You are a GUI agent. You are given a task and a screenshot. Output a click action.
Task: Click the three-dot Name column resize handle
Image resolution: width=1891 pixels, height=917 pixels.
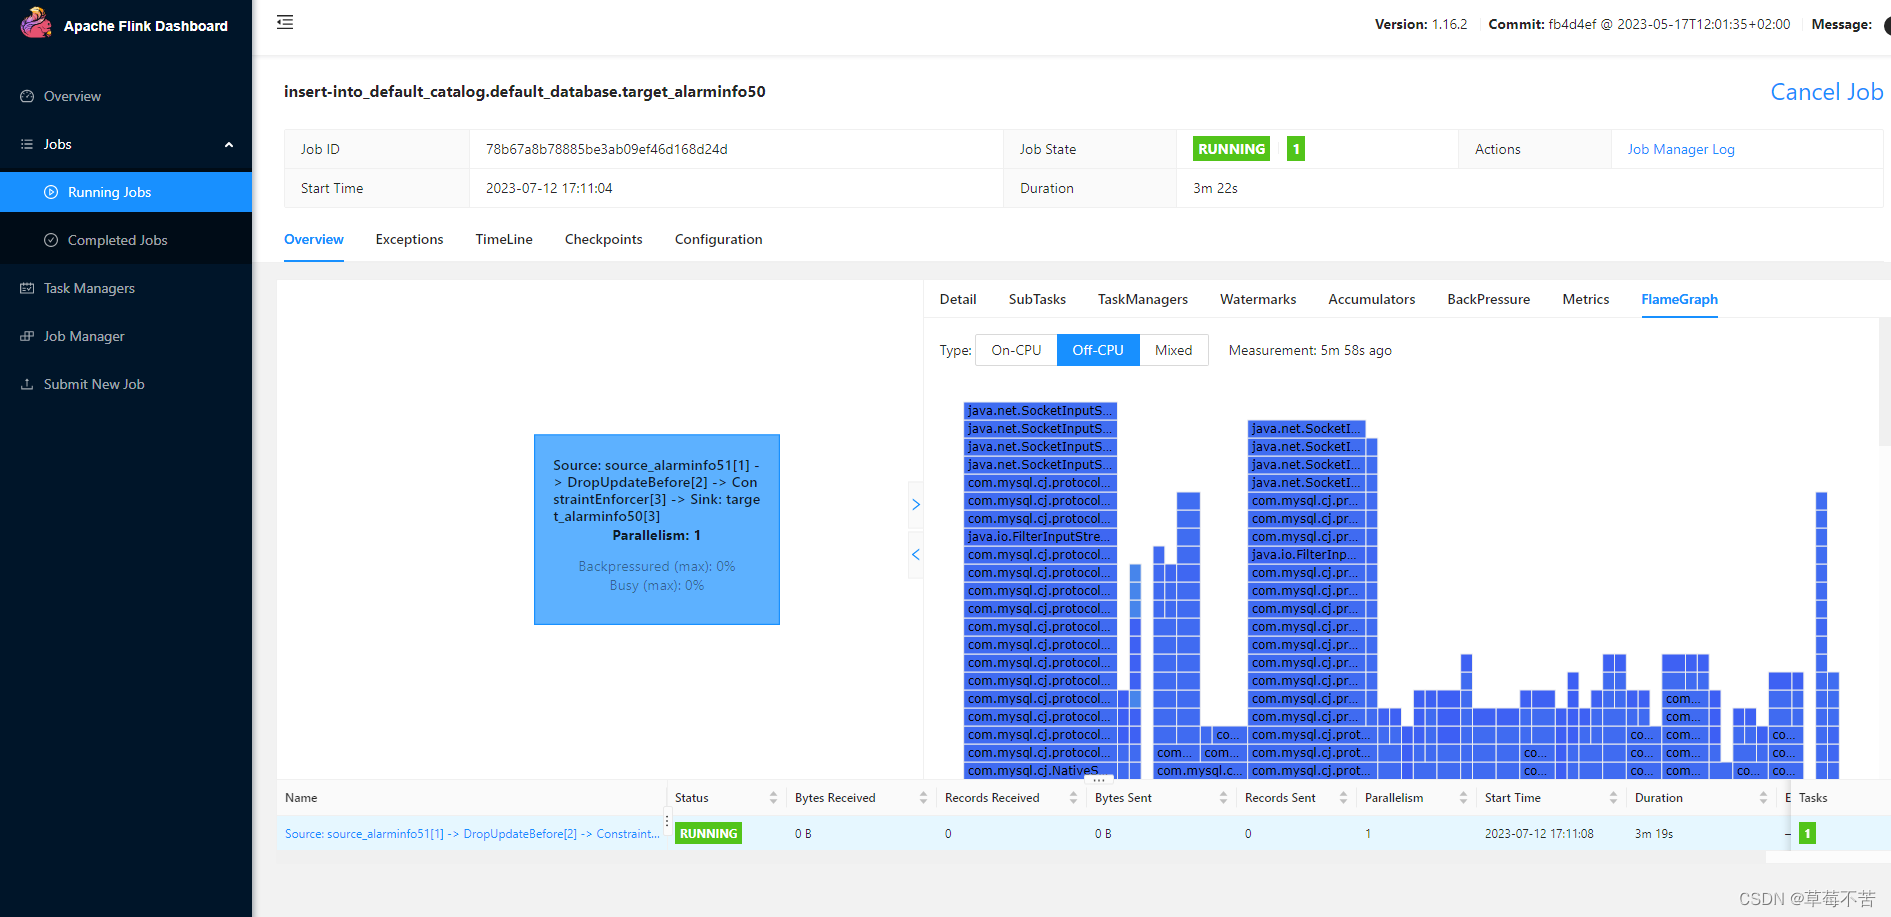point(667,820)
